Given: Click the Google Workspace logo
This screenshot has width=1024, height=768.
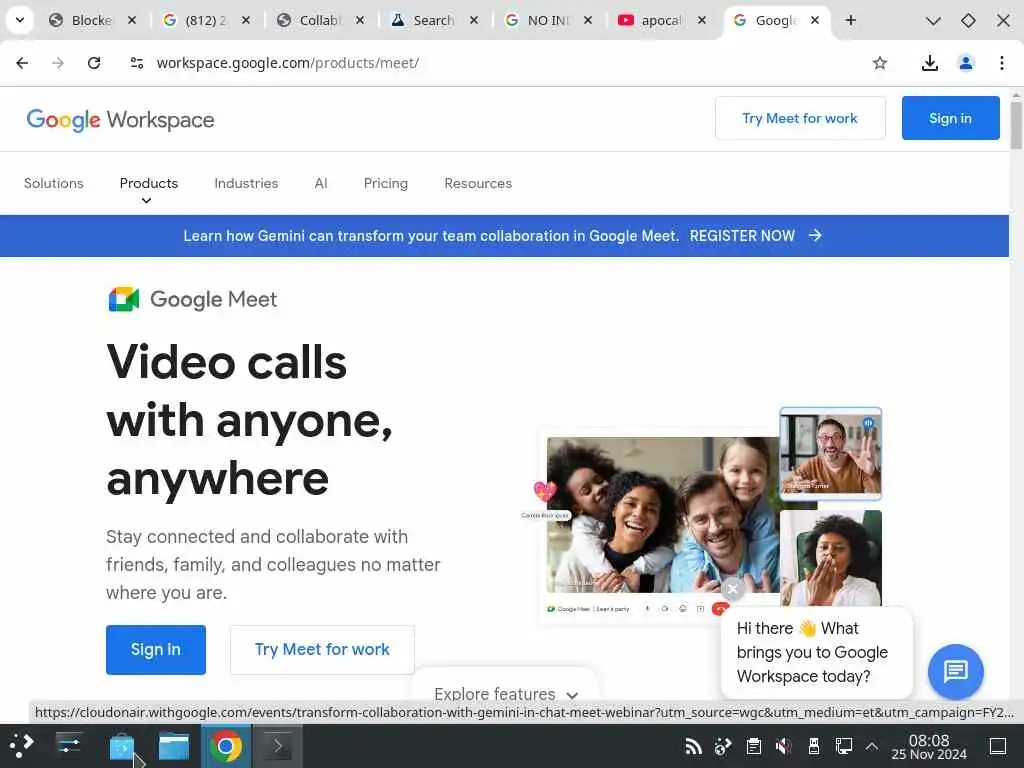Looking at the screenshot, I should (x=121, y=120).
